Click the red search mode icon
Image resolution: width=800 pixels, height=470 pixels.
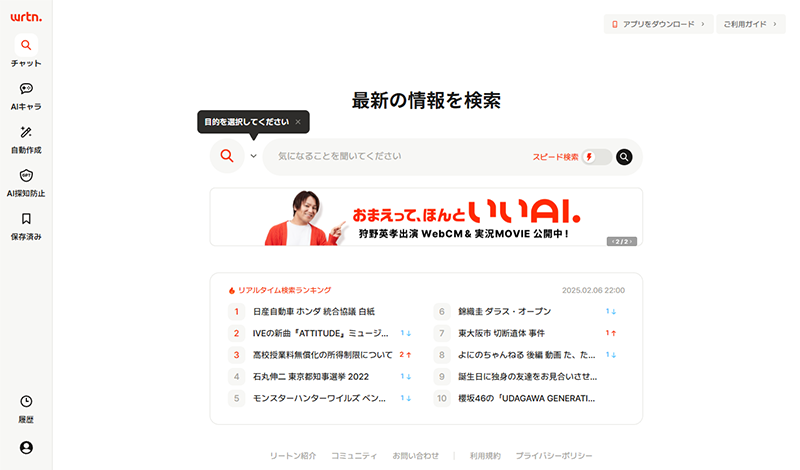coord(227,156)
